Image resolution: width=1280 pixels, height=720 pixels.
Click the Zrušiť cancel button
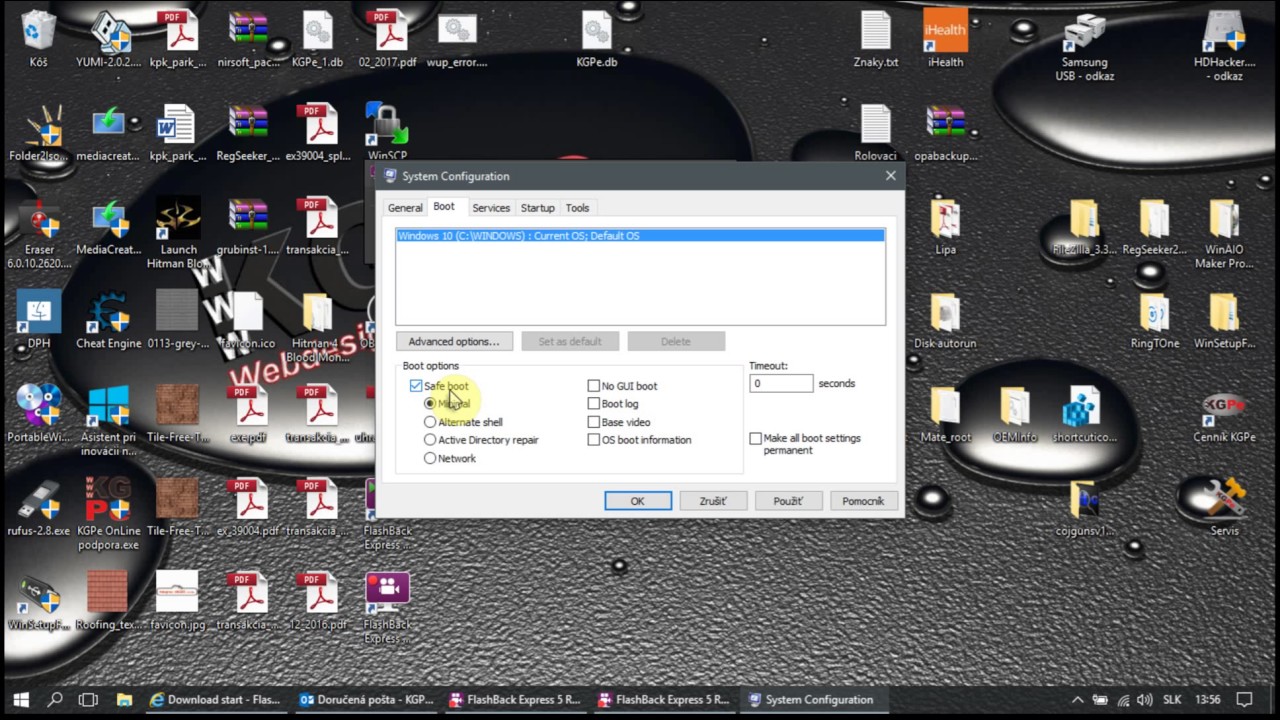pyautogui.click(x=713, y=501)
